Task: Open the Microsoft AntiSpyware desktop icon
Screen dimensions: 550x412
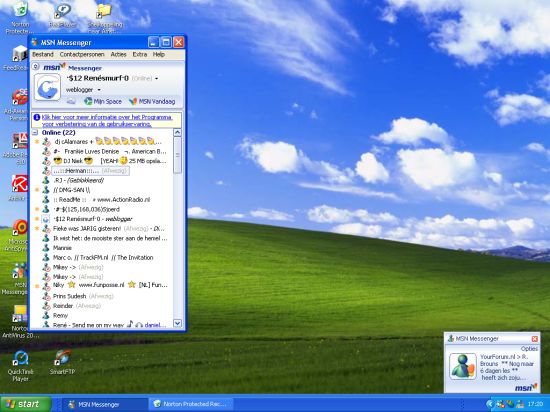Action: 17,236
